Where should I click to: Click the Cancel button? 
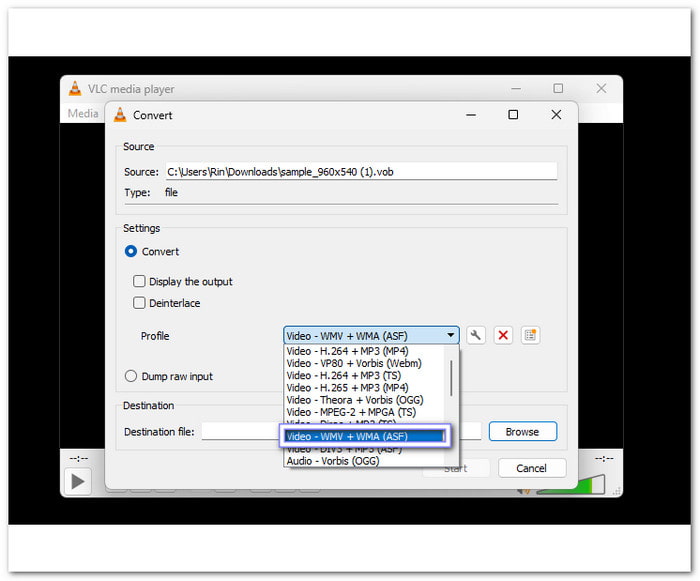coord(532,468)
